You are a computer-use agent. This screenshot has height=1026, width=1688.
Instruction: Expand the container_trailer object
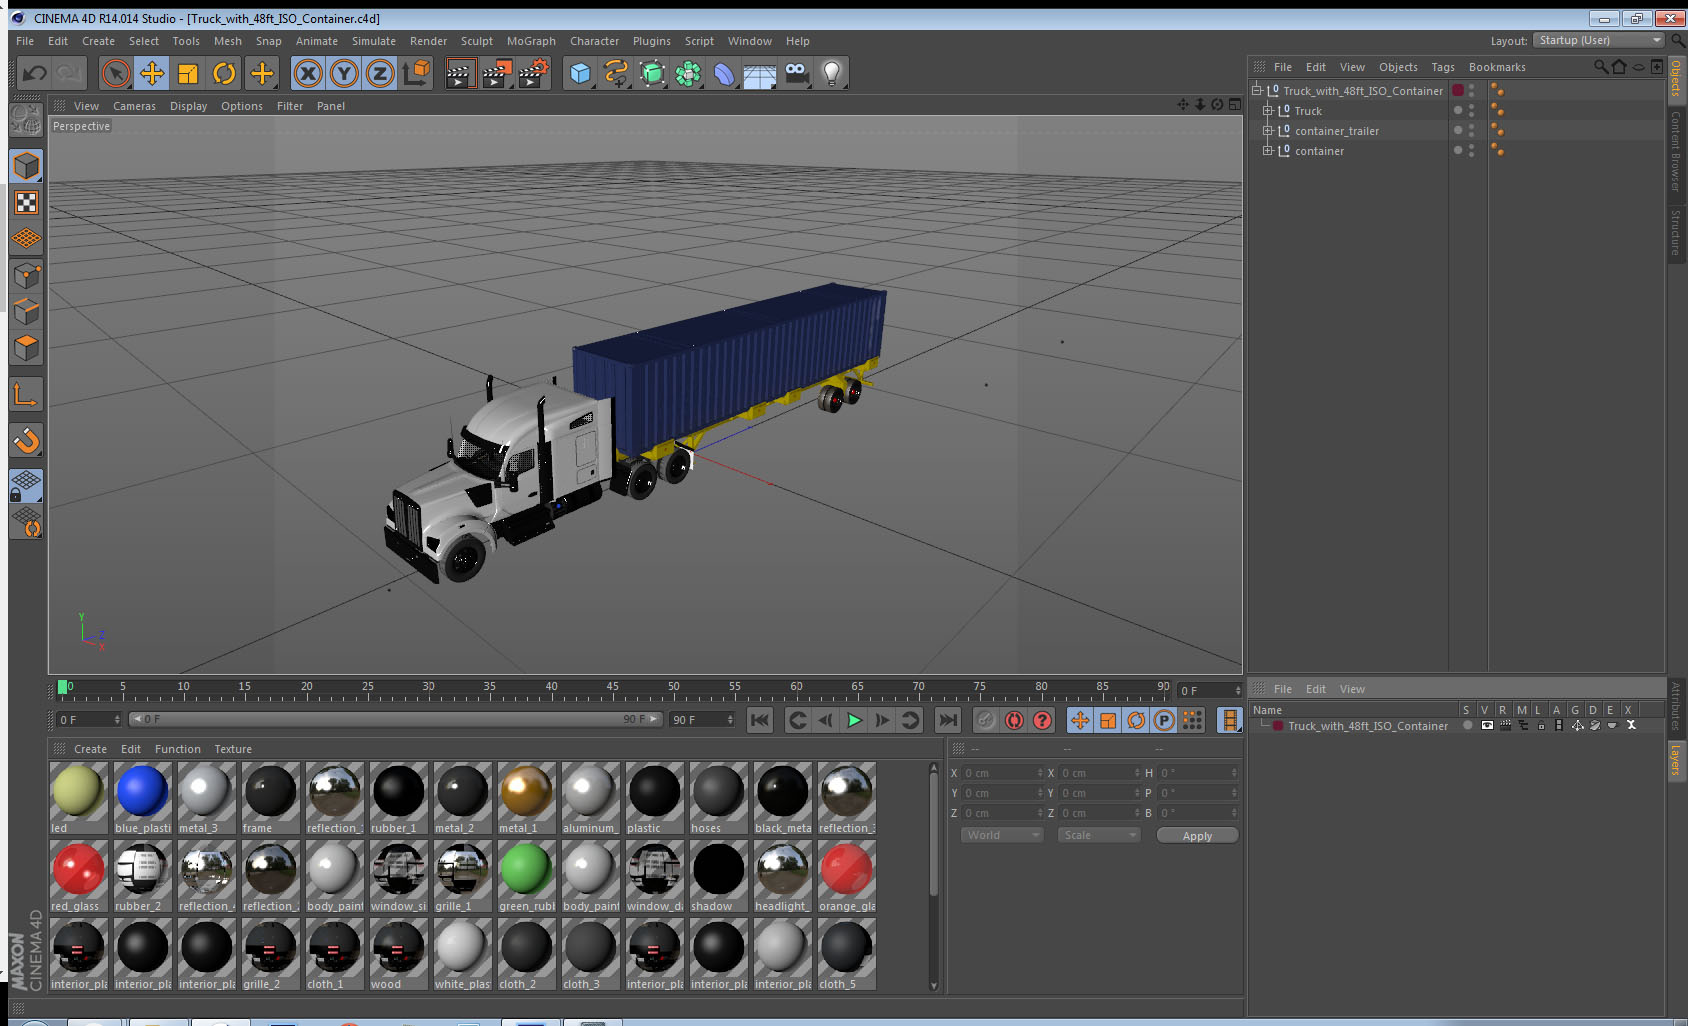click(1268, 131)
